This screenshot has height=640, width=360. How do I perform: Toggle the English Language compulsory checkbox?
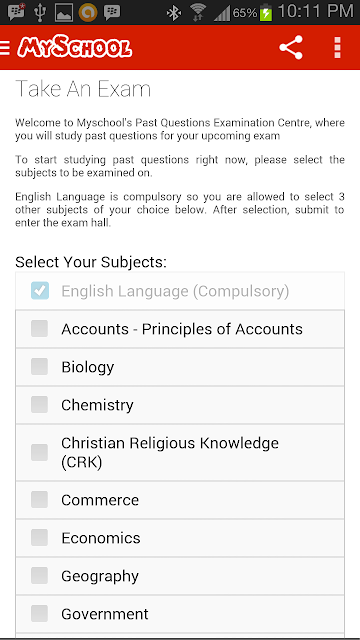pos(40,291)
